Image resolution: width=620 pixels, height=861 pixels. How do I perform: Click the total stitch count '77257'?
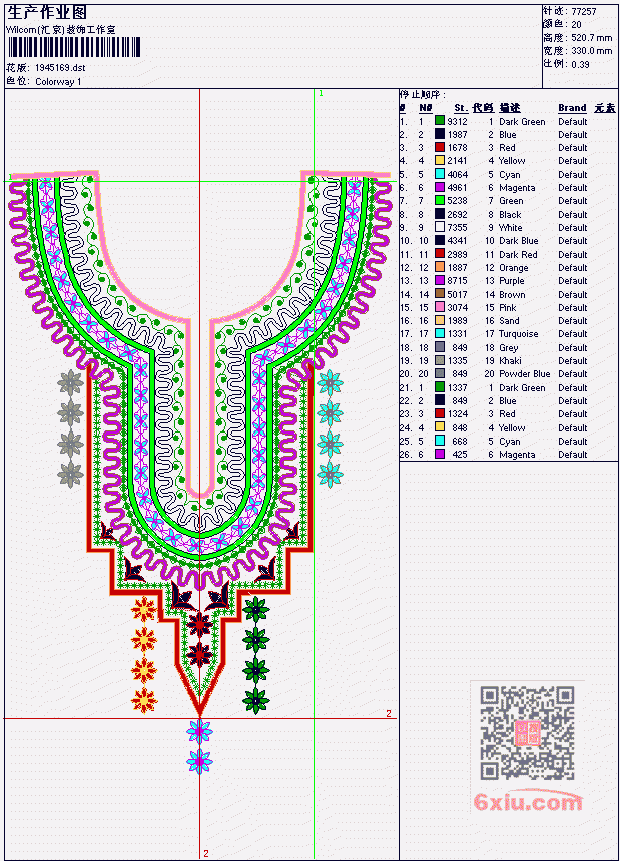pos(584,11)
